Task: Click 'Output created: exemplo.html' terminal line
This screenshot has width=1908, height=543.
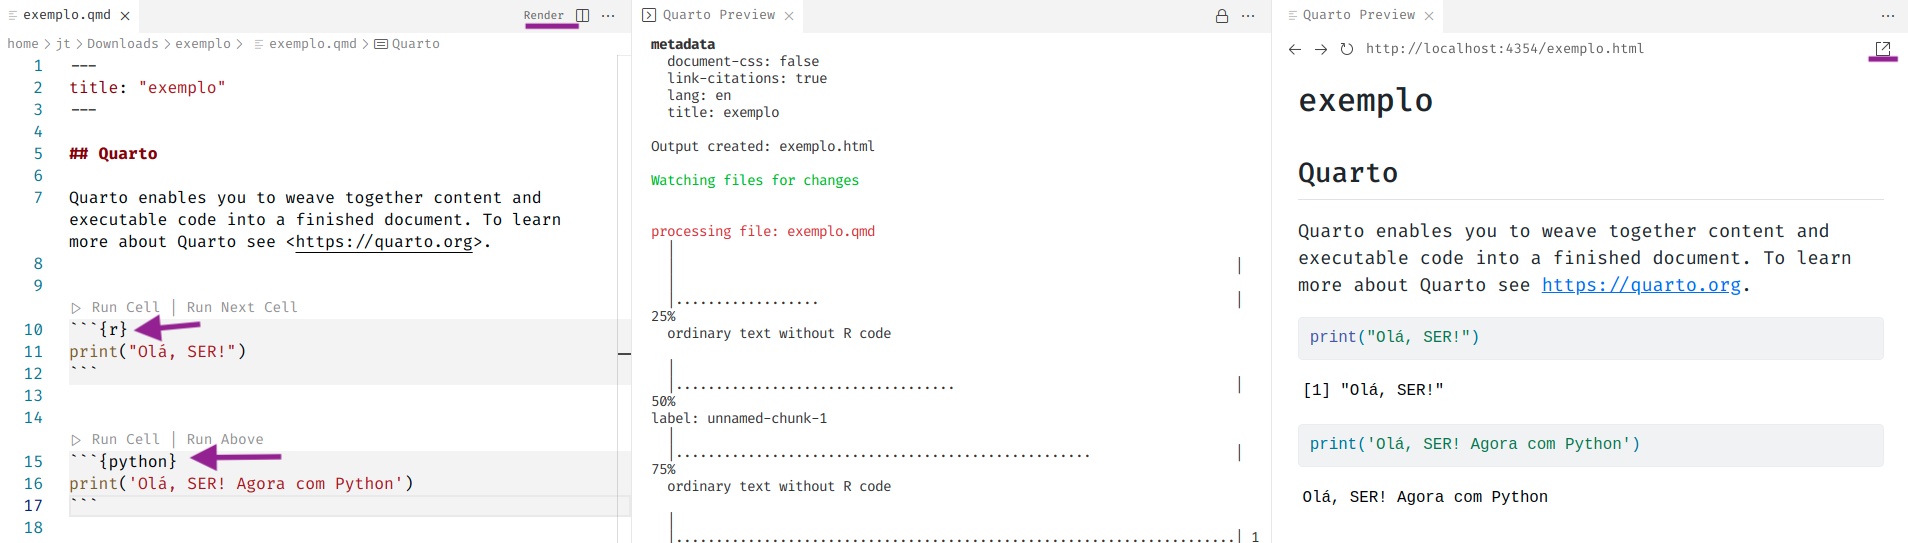Action: coord(763,147)
